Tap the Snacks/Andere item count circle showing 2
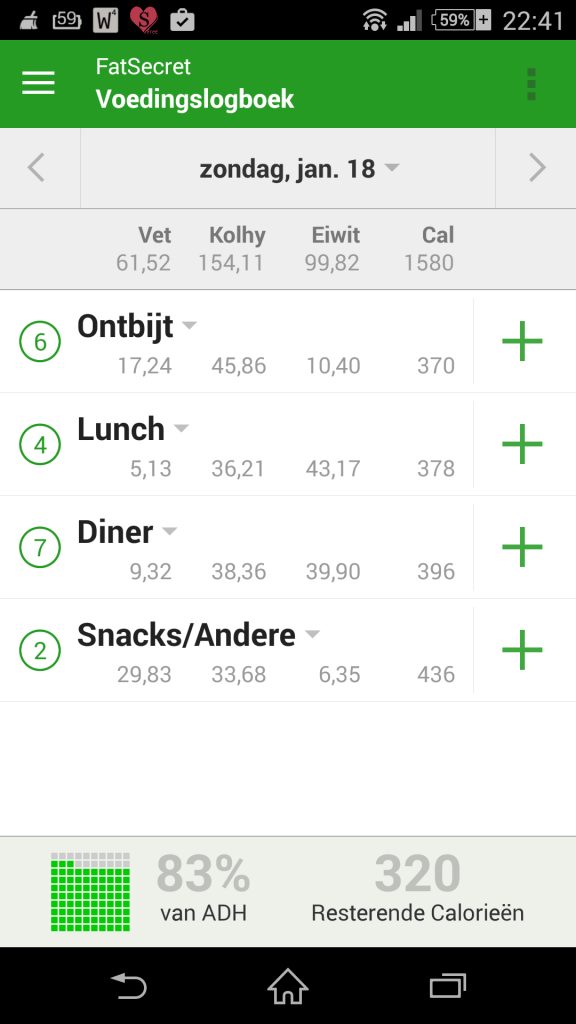Screen dimensions: 576x1024 tap(40, 650)
